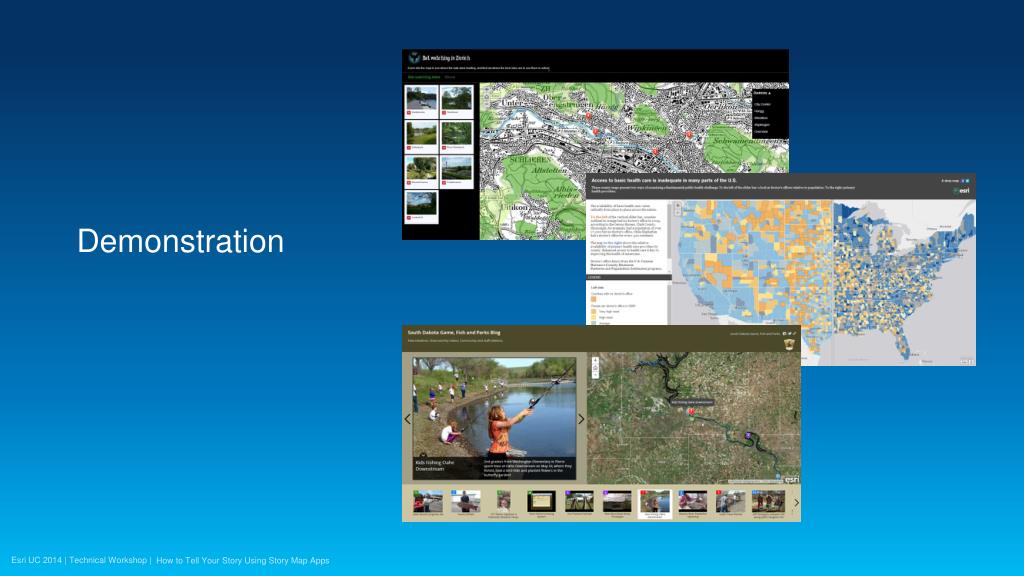This screenshot has width=1024, height=576.
Task: Click the esri logo on South Dakota map
Action: click(792, 479)
